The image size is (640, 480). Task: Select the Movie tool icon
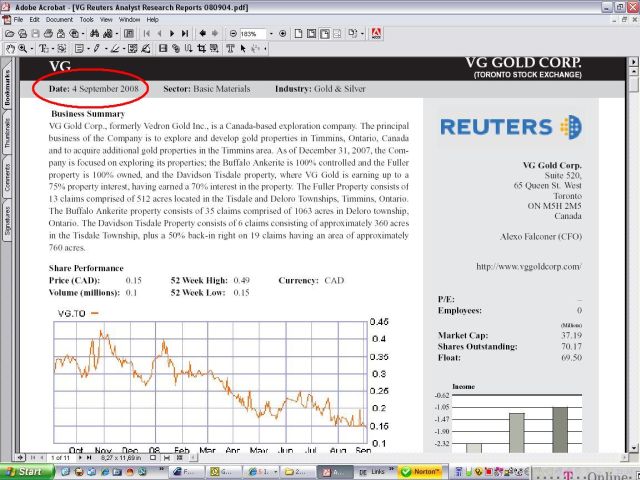(163, 49)
